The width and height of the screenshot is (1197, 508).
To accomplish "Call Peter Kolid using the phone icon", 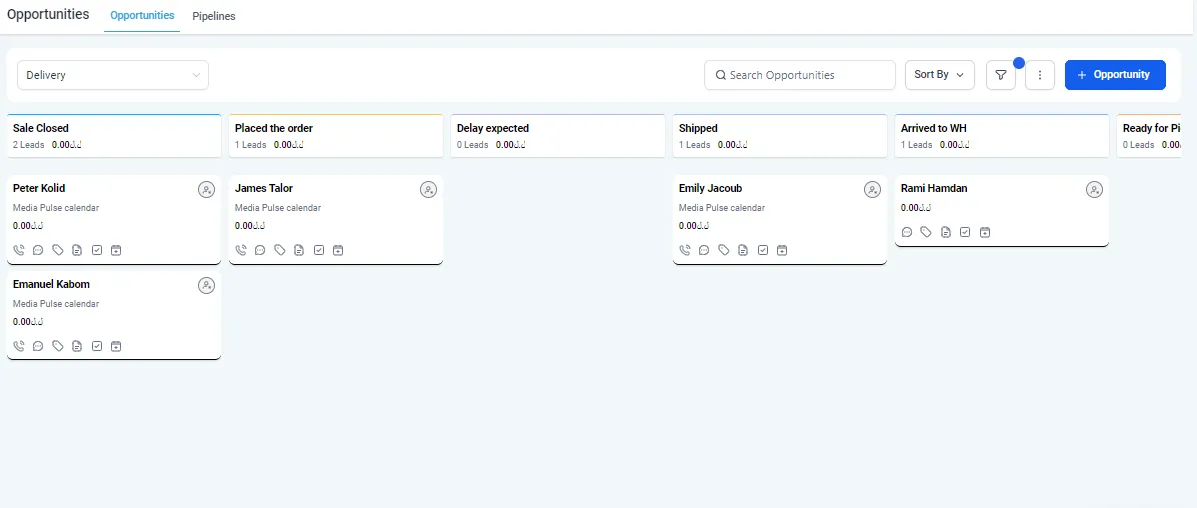I will click(19, 250).
